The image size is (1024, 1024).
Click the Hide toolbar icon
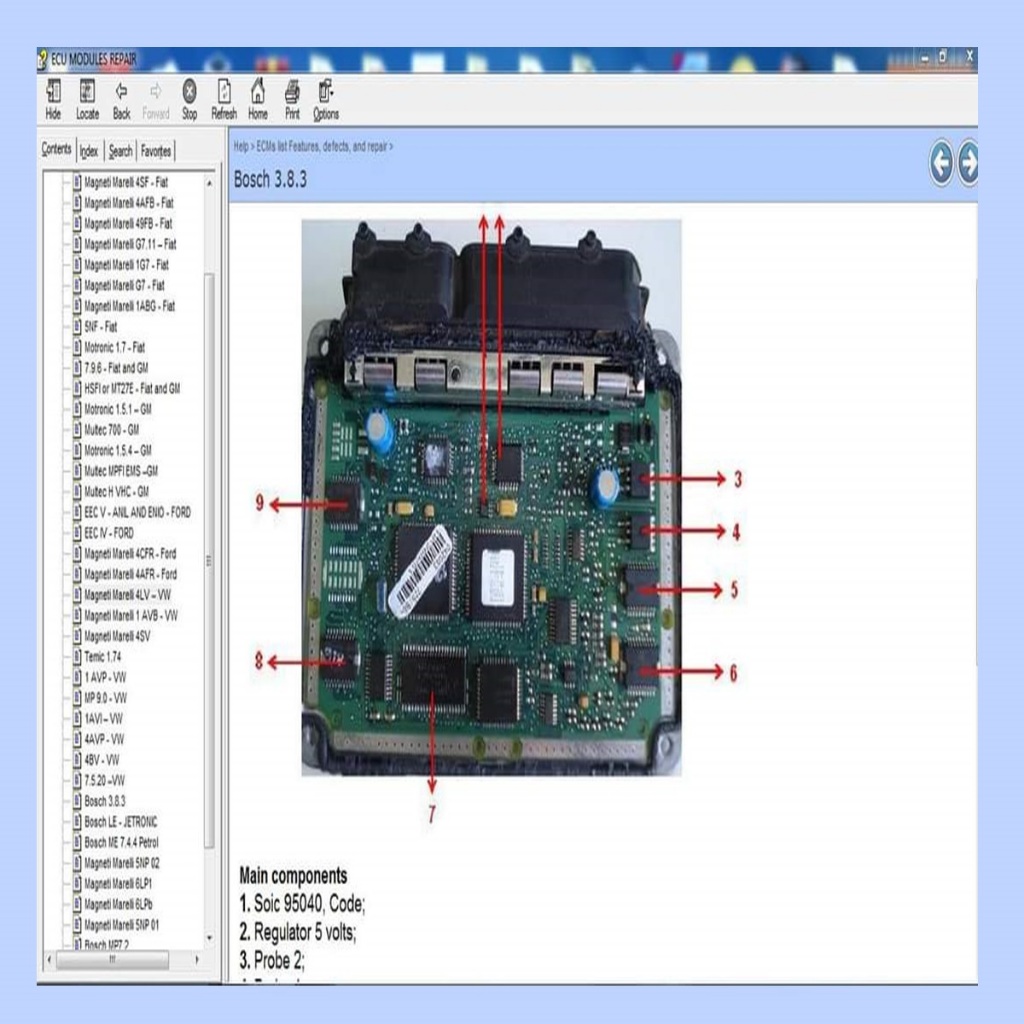54,100
